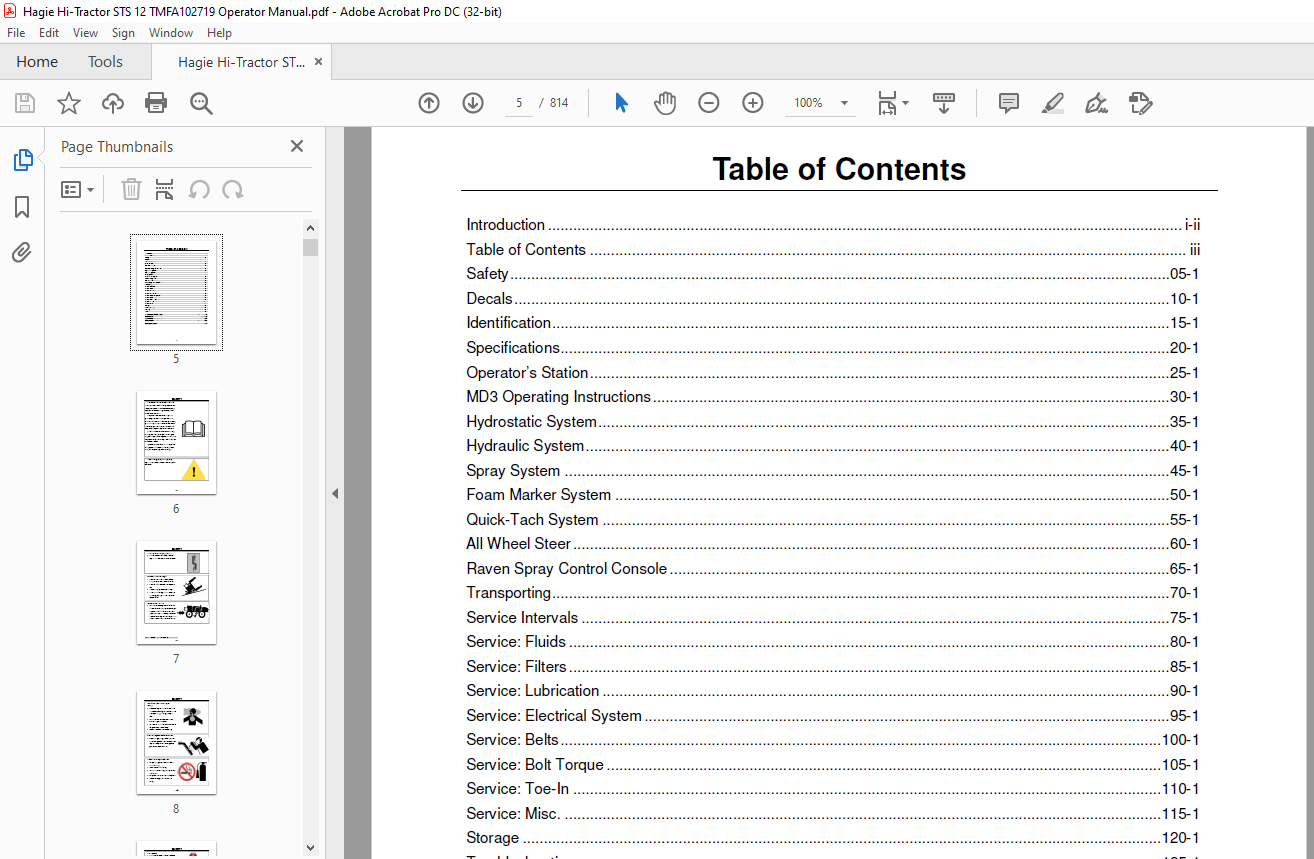Image resolution: width=1314 pixels, height=859 pixels.
Task: Activate the selection arrow tool
Action: [x=621, y=103]
